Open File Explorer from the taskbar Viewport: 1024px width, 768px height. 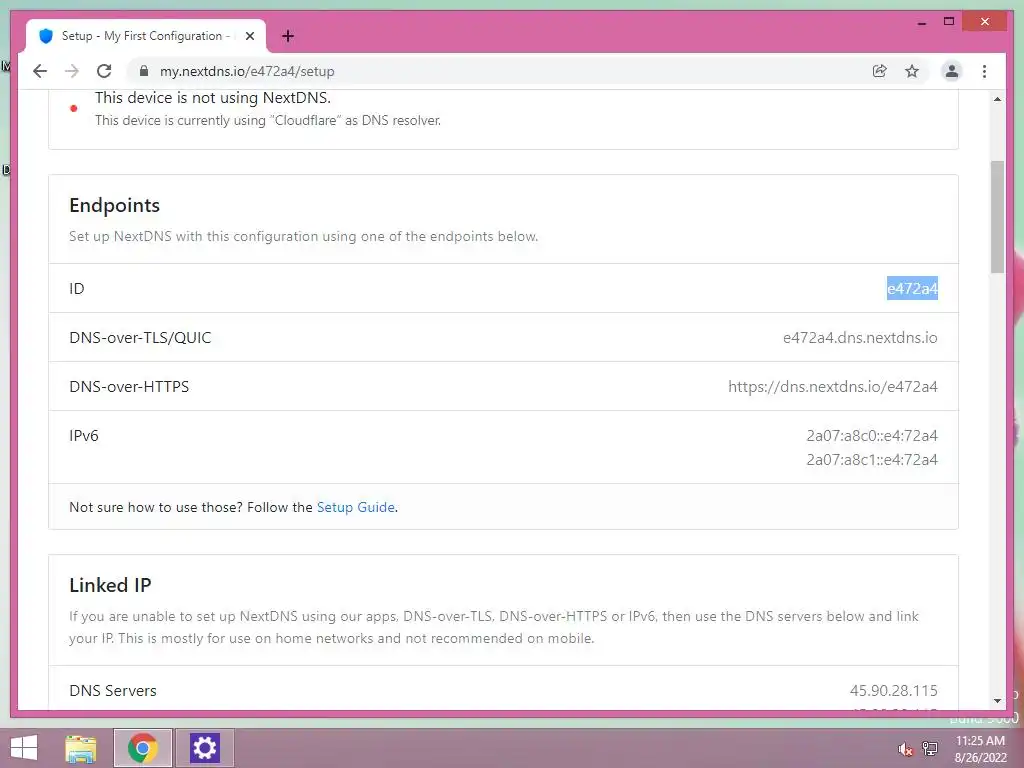pos(81,748)
